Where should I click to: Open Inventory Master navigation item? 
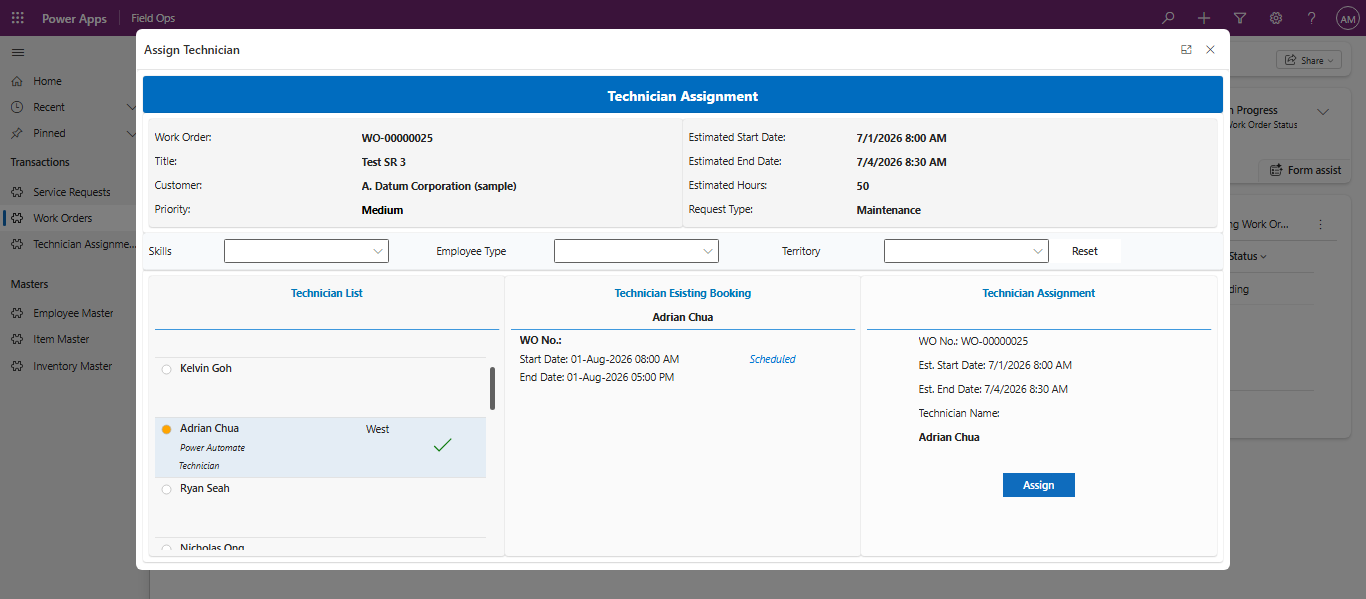point(73,366)
